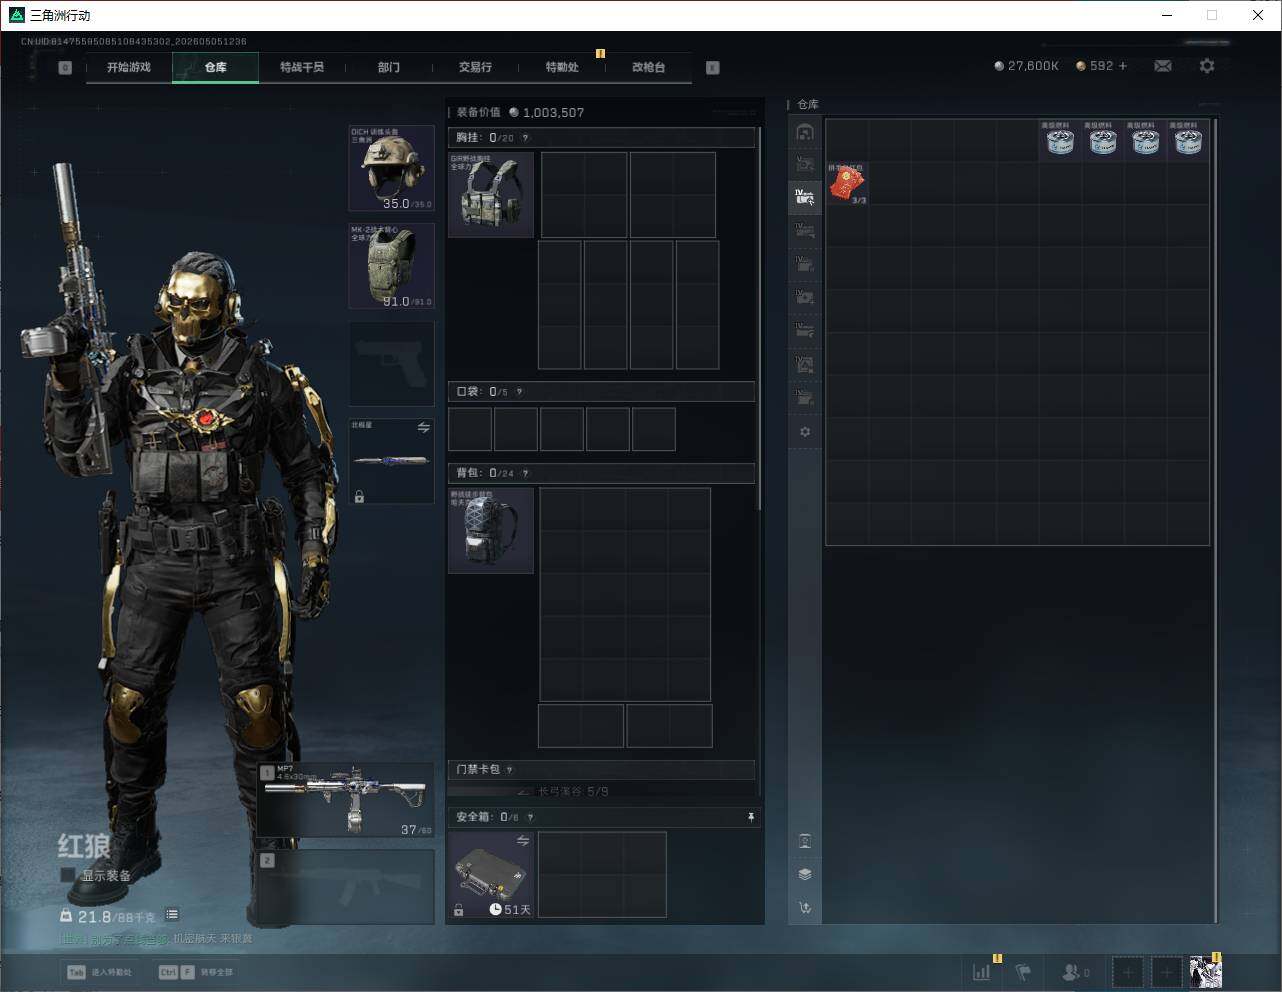Select the main stash icon atop warehouse sidebar
The width and height of the screenshot is (1282, 992).
(x=805, y=132)
